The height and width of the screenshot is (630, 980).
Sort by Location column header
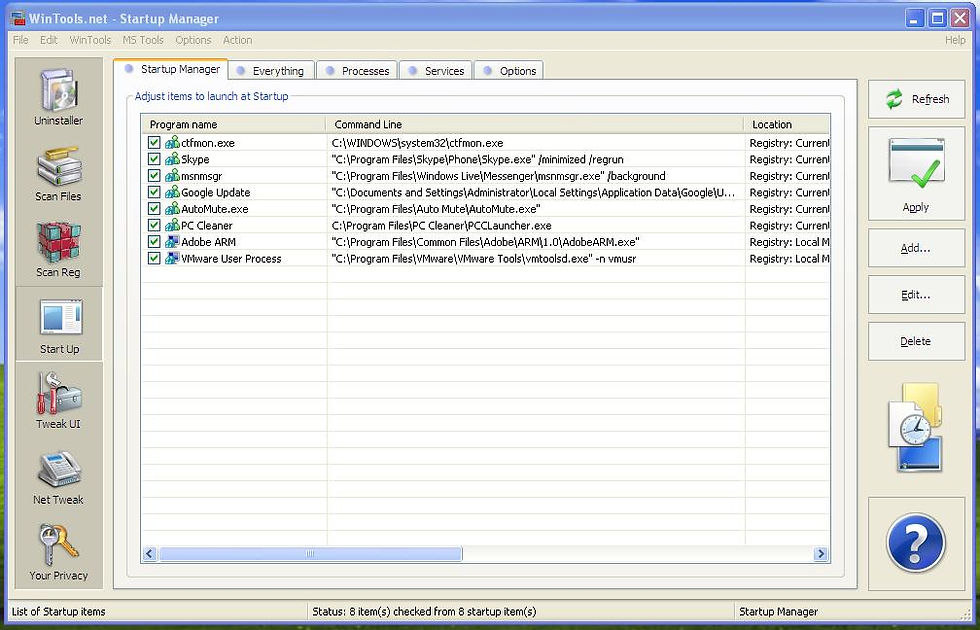787,124
